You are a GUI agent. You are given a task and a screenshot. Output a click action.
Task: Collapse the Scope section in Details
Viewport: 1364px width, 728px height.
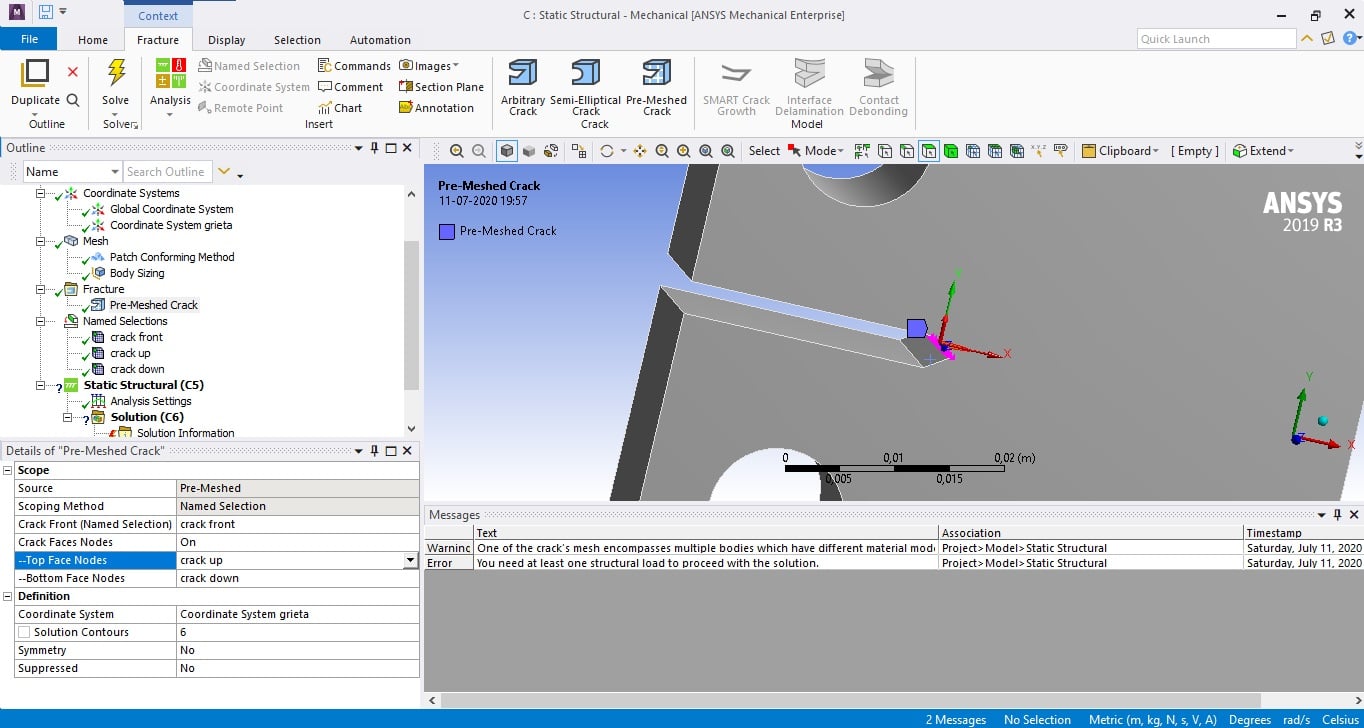(8, 470)
